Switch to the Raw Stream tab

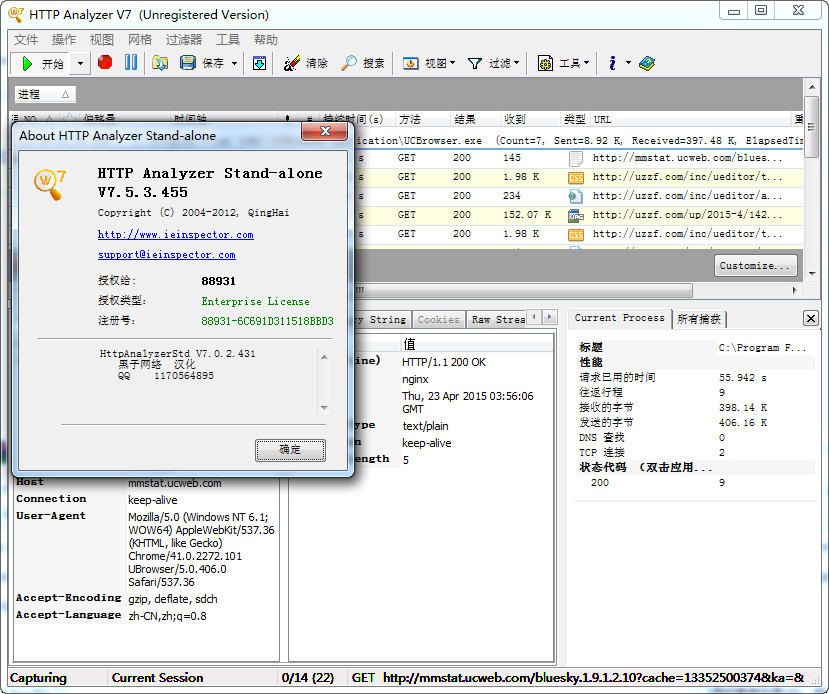498,320
